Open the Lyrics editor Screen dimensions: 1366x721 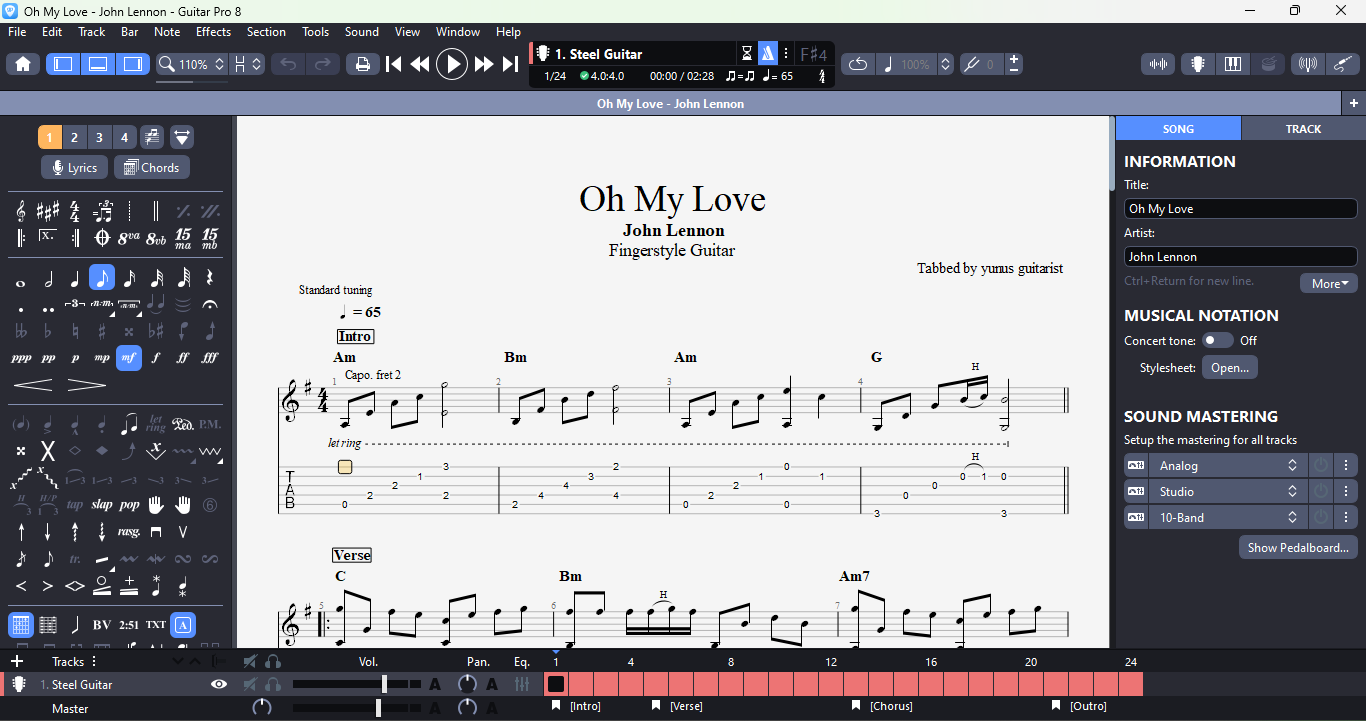[75, 168]
